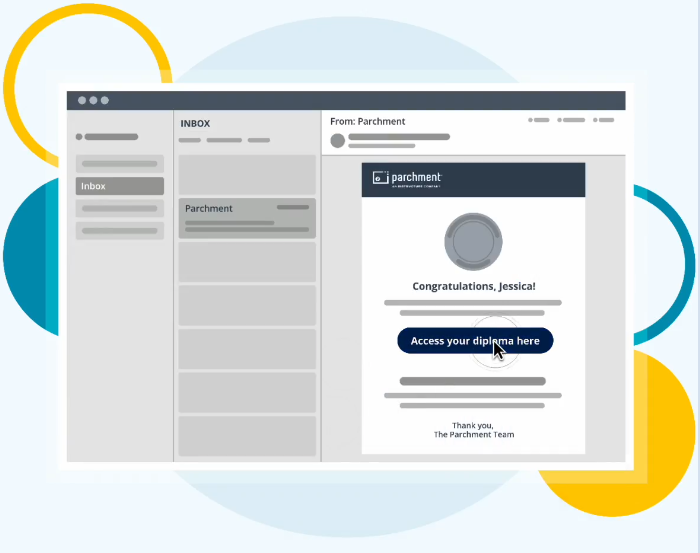Open the Parchment email in message list
700x553 pixels.
[x=247, y=218]
